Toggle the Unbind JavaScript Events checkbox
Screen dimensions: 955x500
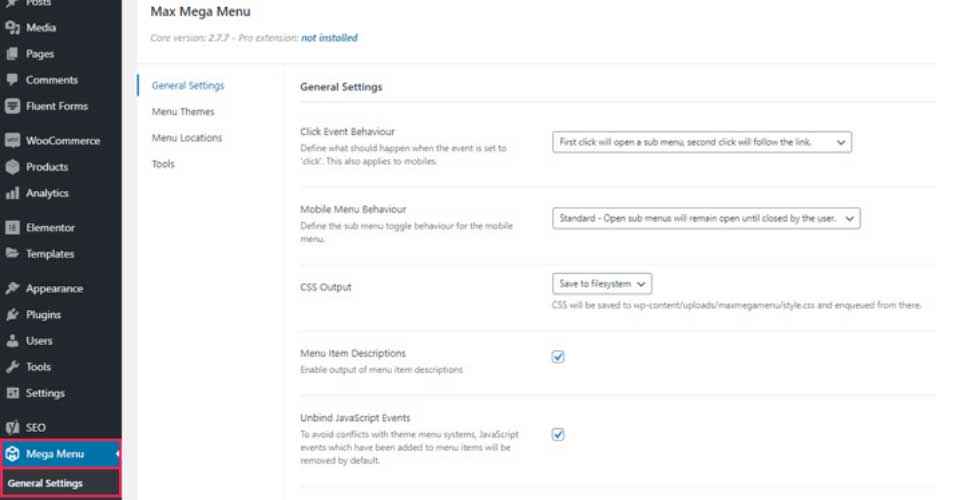pos(559,434)
